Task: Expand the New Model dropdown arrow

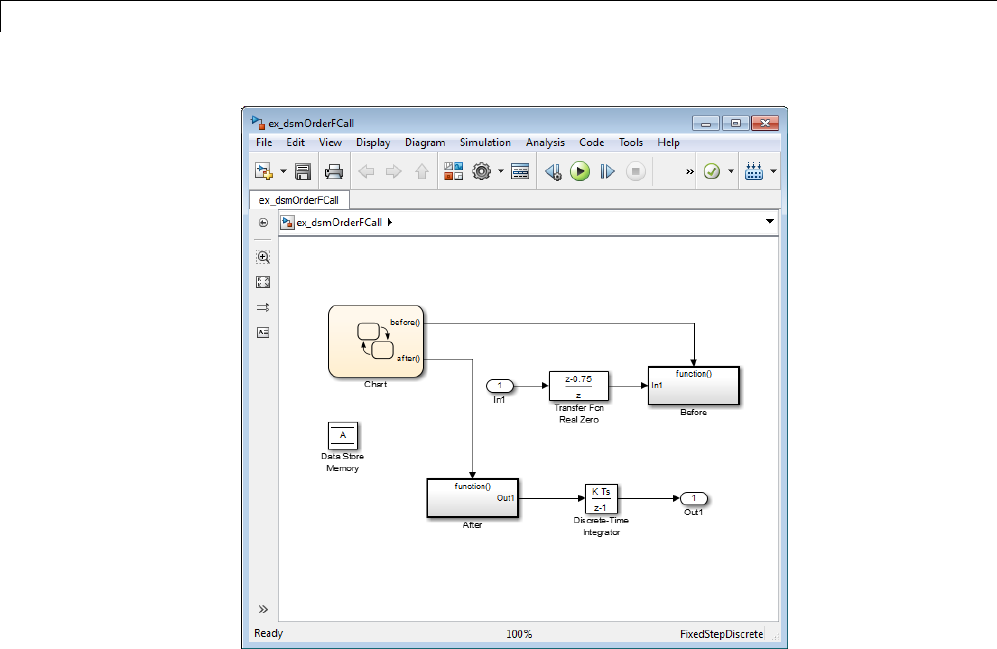Action: click(283, 172)
